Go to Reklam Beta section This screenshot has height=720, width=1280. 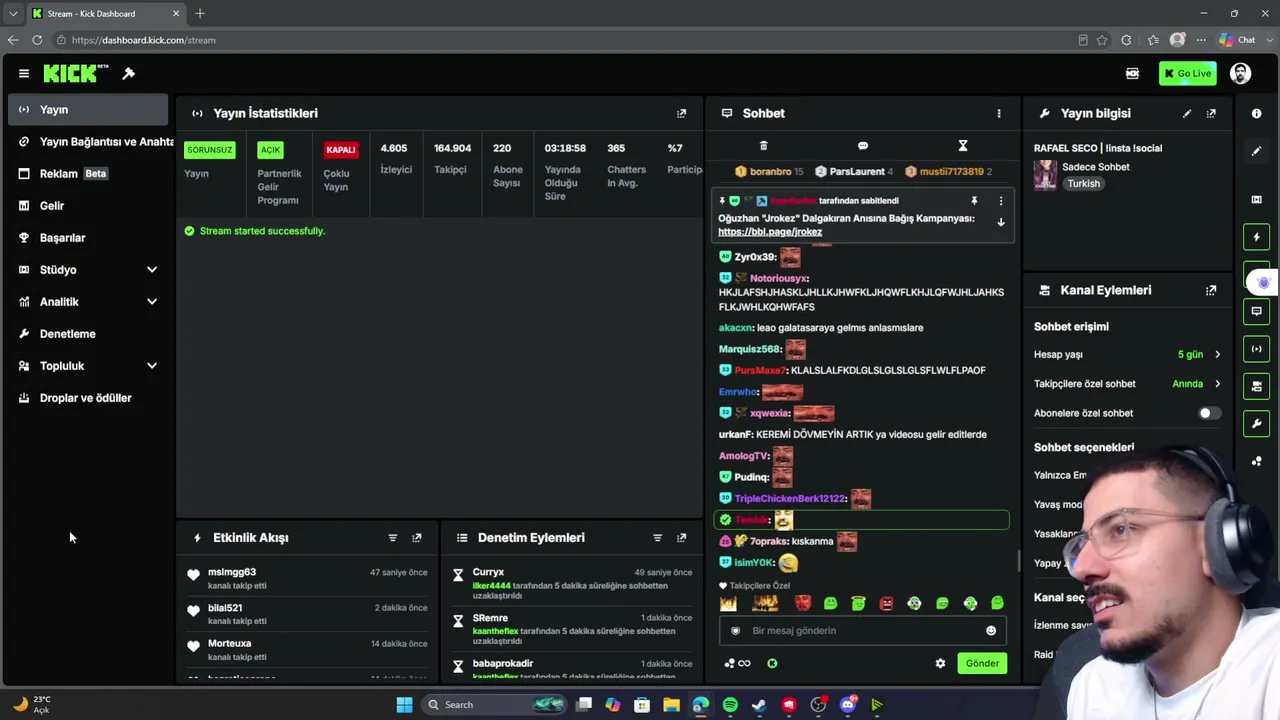[x=88, y=174]
